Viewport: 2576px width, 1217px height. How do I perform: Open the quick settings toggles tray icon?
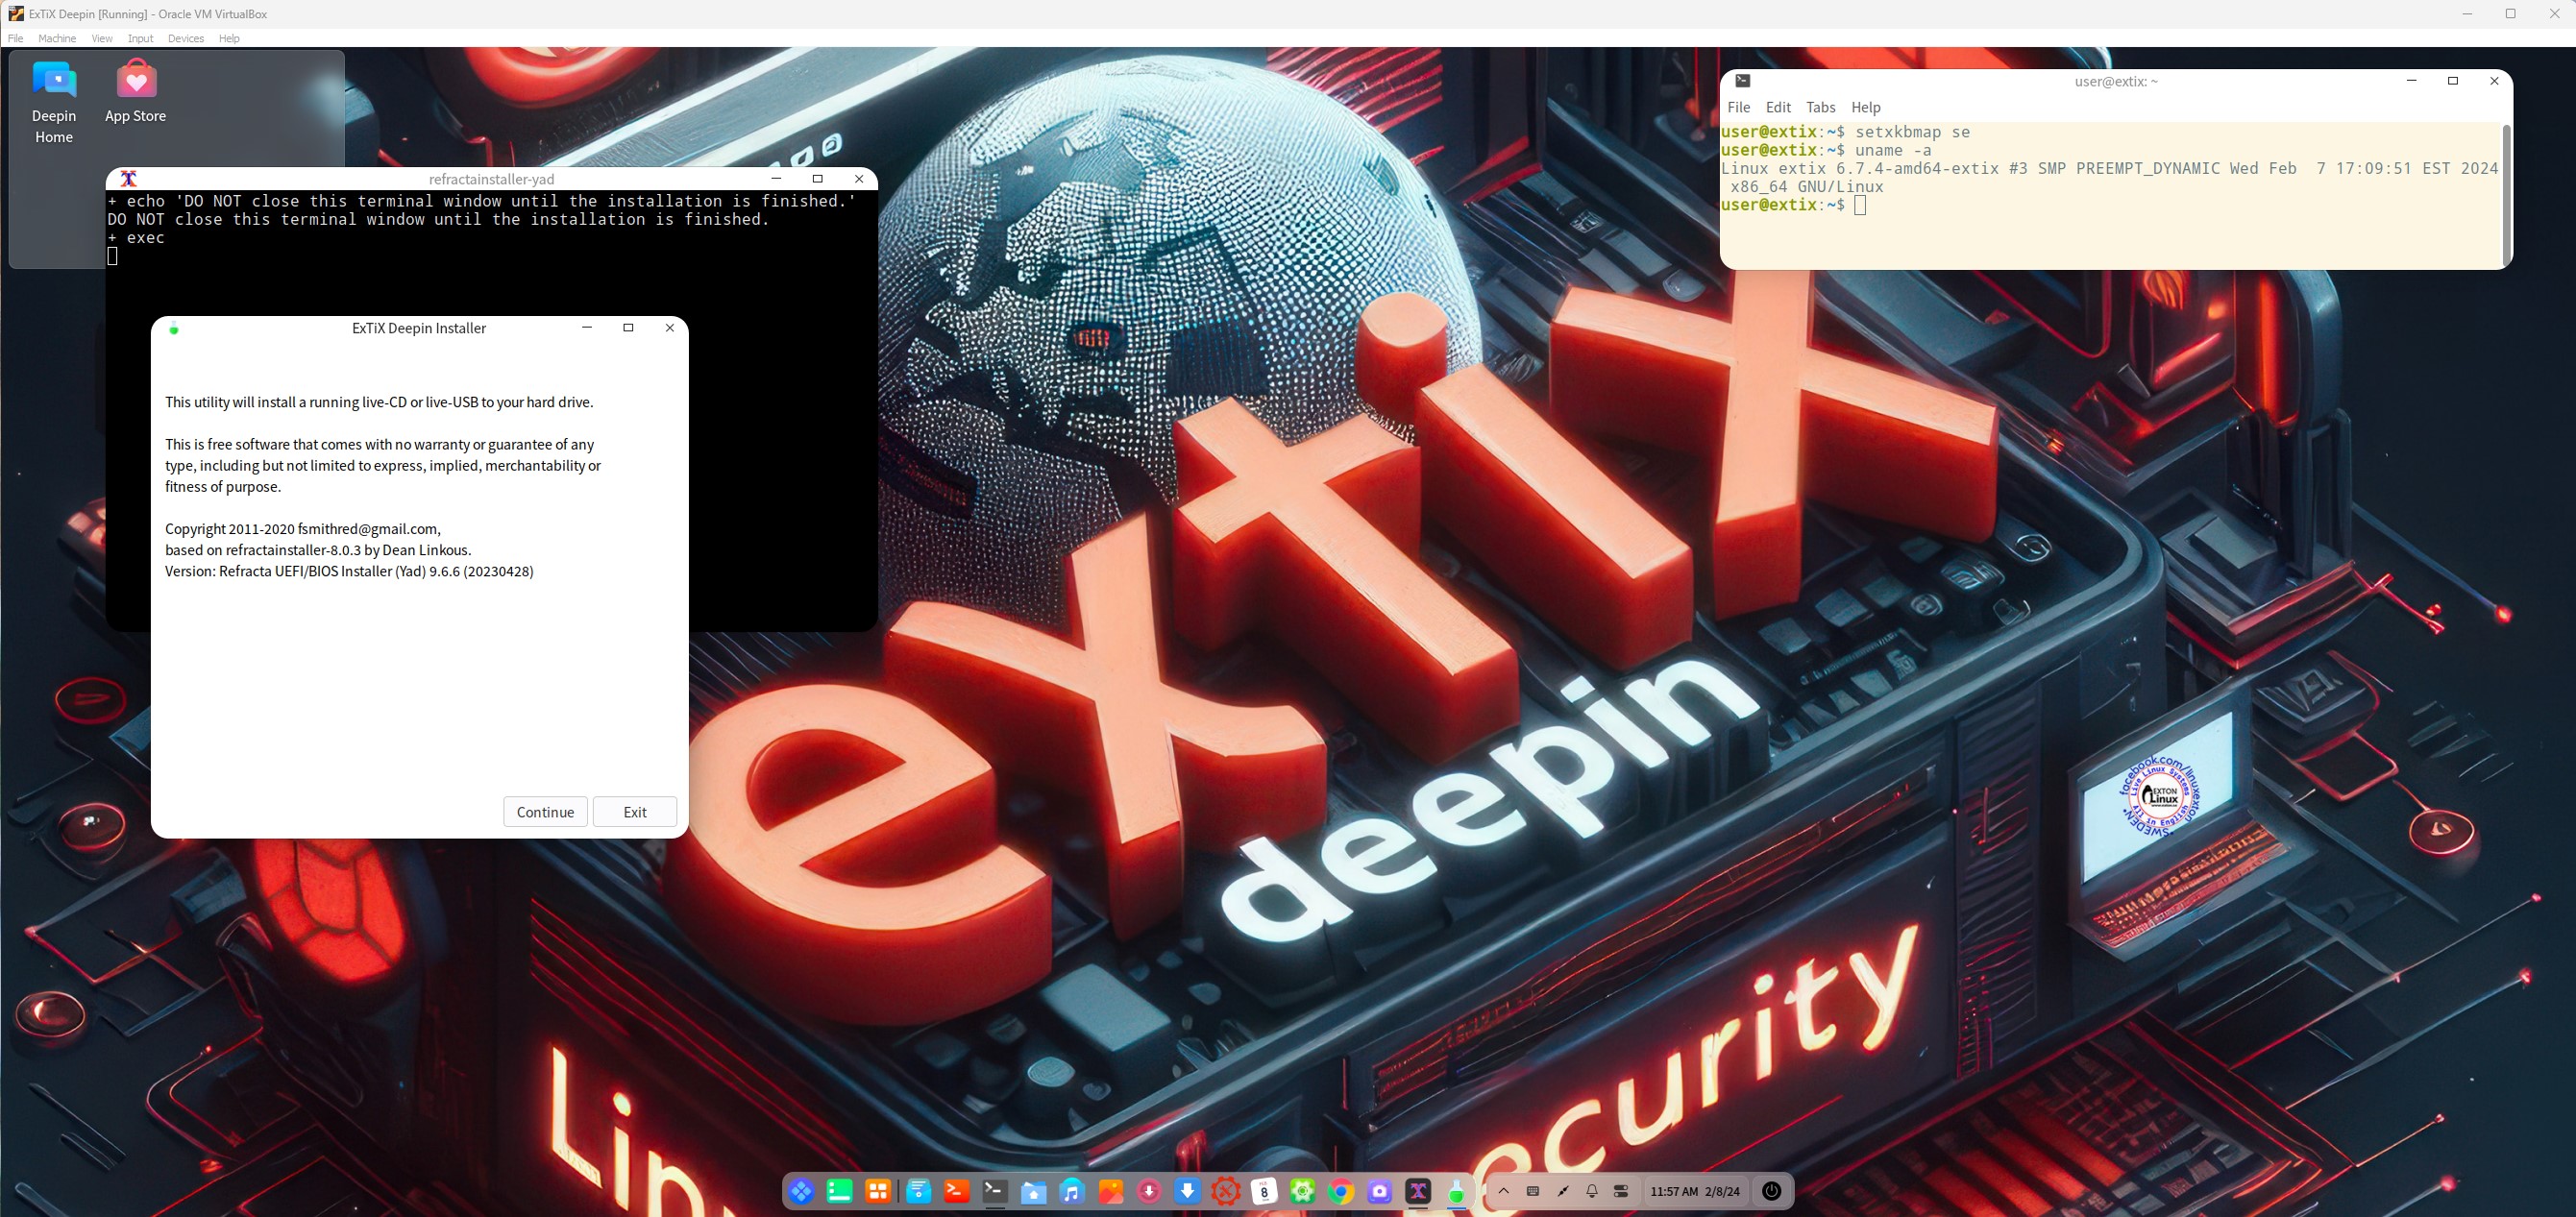point(1621,1191)
